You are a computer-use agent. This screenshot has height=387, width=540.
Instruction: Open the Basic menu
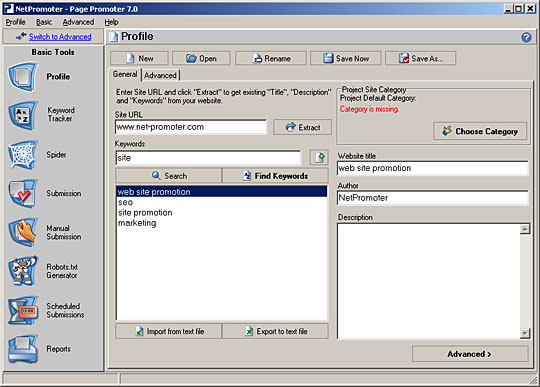pos(44,22)
